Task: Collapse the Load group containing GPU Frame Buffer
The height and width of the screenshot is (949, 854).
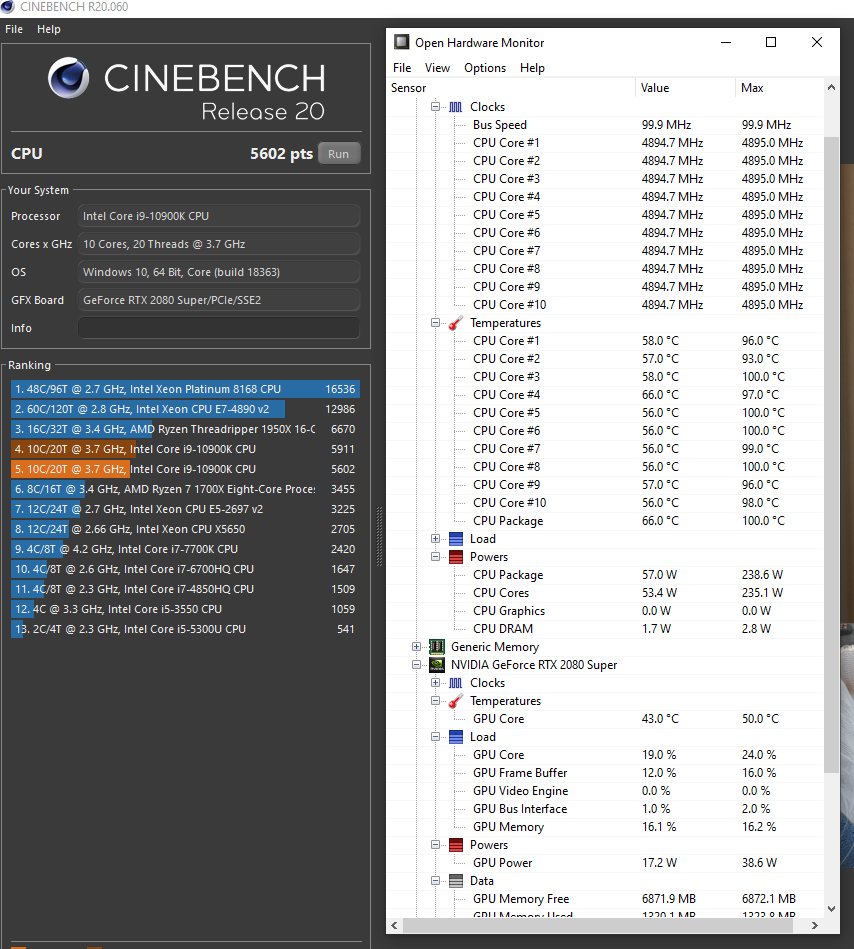Action: [435, 737]
